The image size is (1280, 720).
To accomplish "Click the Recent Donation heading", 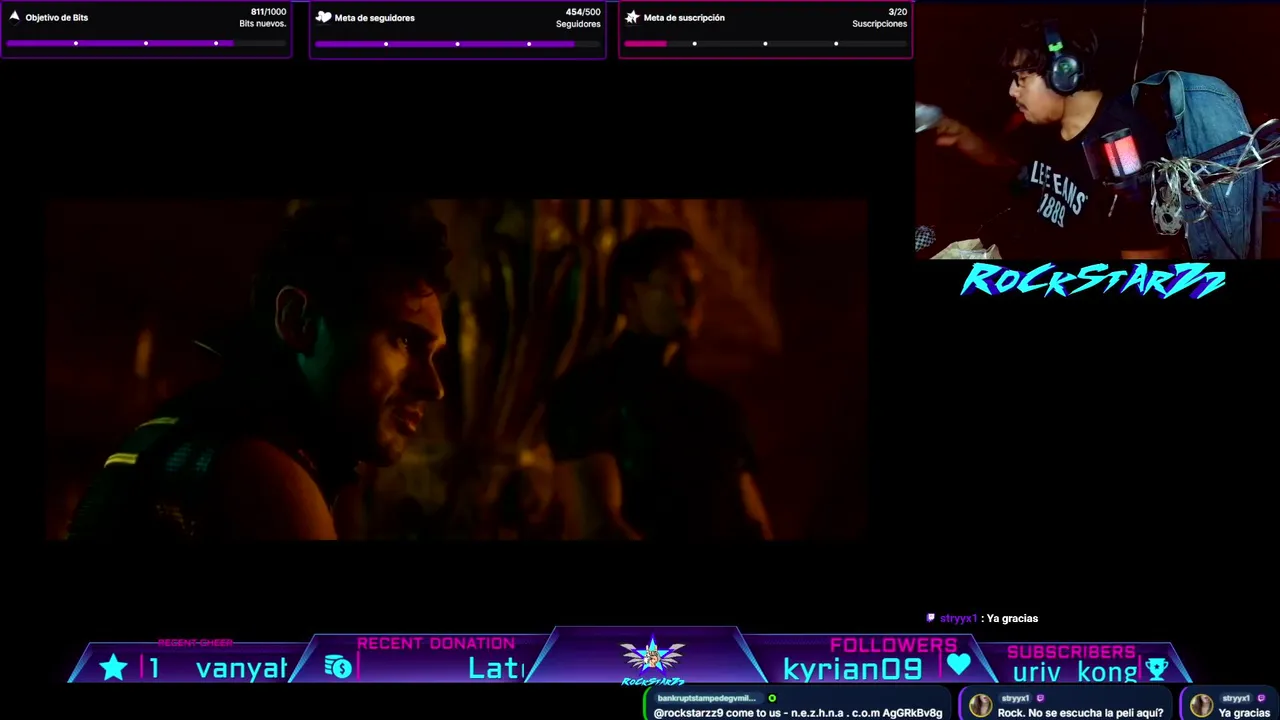I will 436,643.
